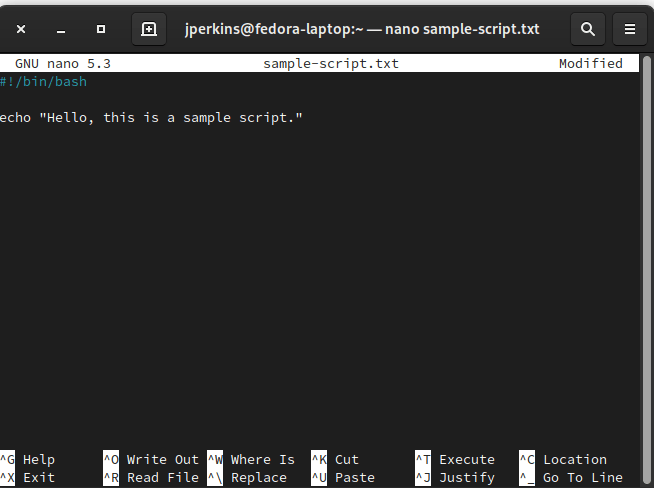Click the Where Is shortcut

pos(262,460)
